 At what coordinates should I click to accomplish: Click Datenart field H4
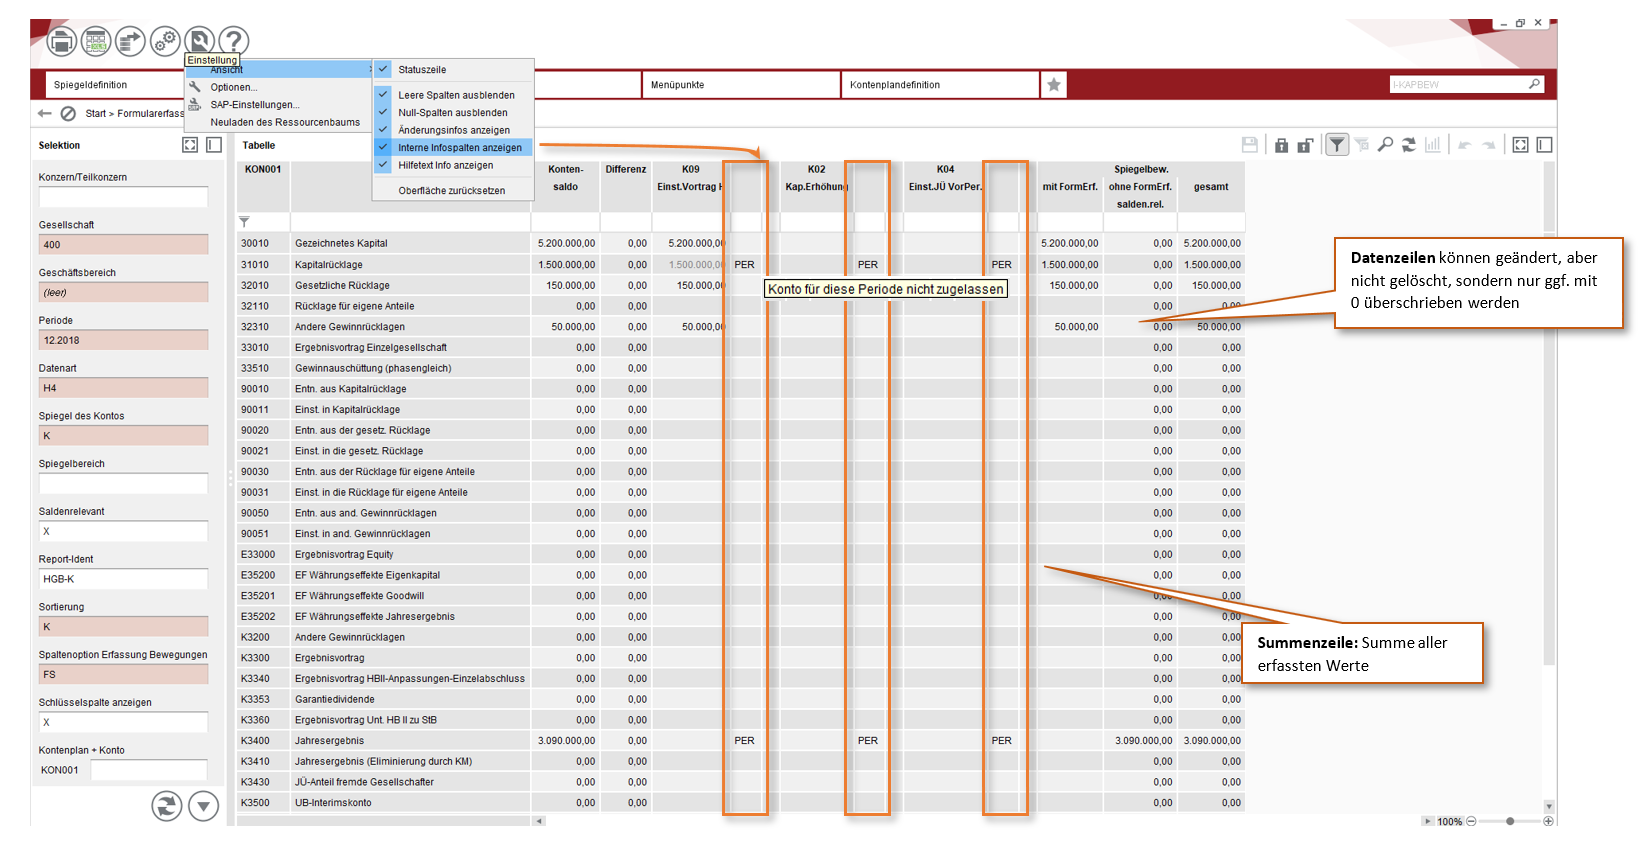click(x=124, y=388)
